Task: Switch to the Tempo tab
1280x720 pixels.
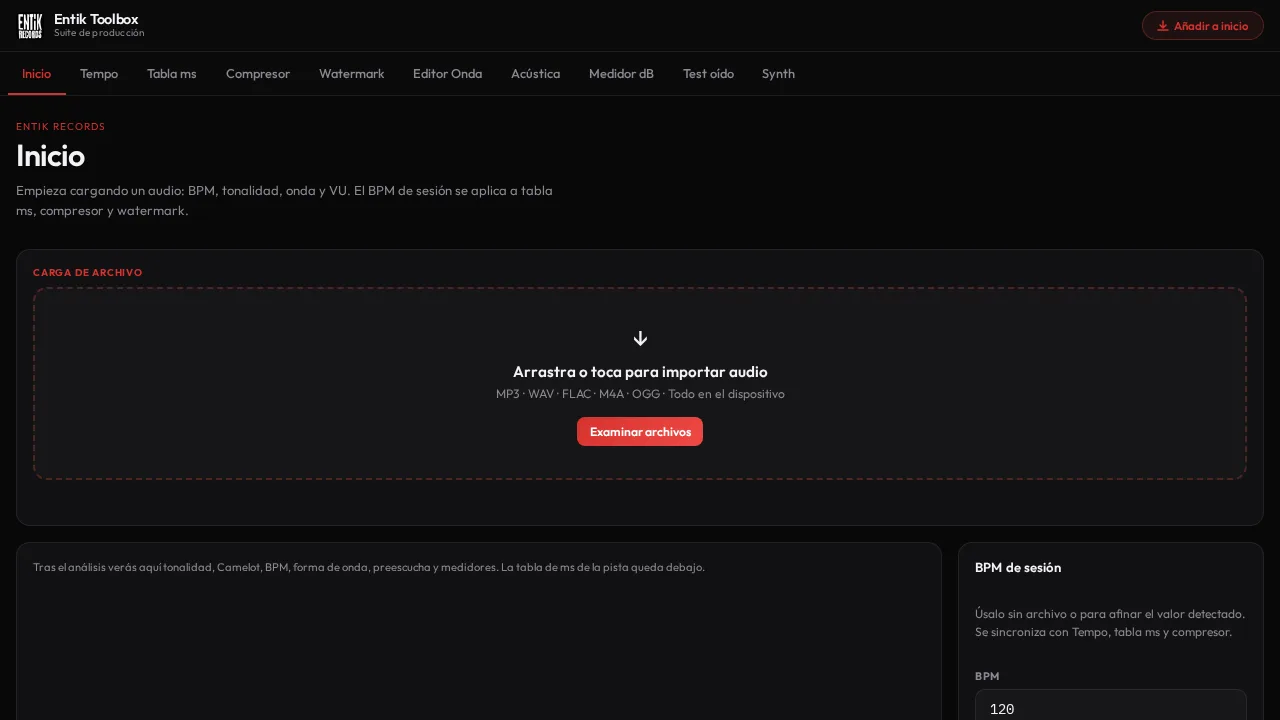Action: [x=99, y=74]
